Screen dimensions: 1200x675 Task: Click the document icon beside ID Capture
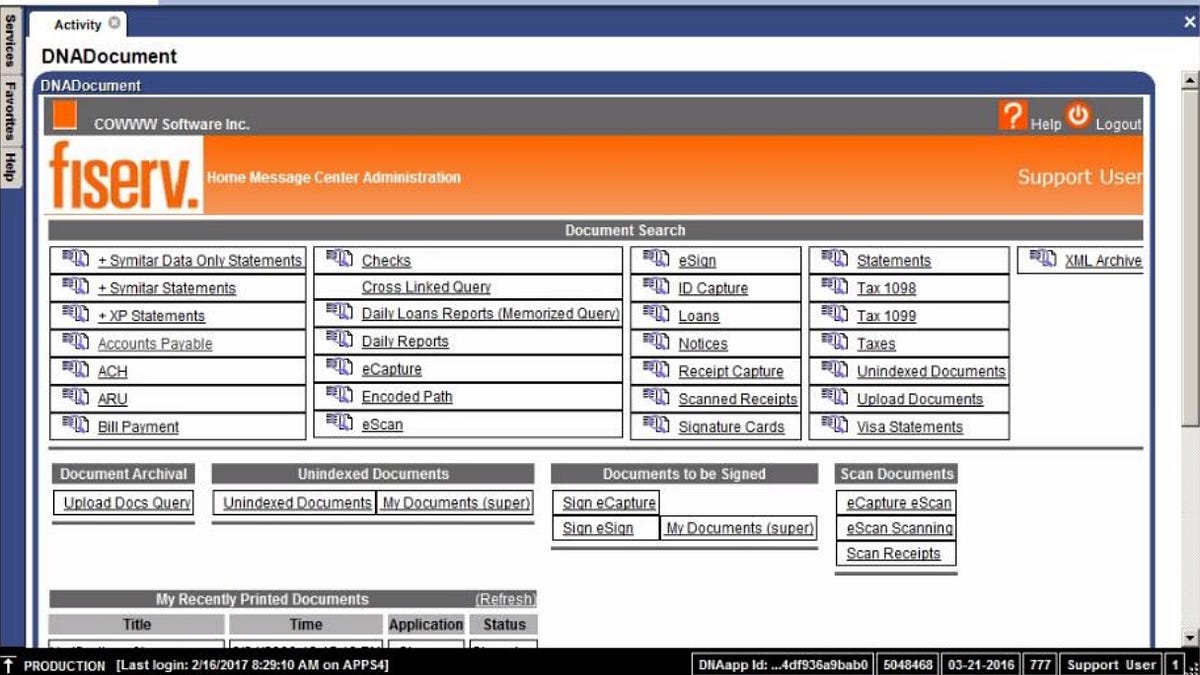656,287
